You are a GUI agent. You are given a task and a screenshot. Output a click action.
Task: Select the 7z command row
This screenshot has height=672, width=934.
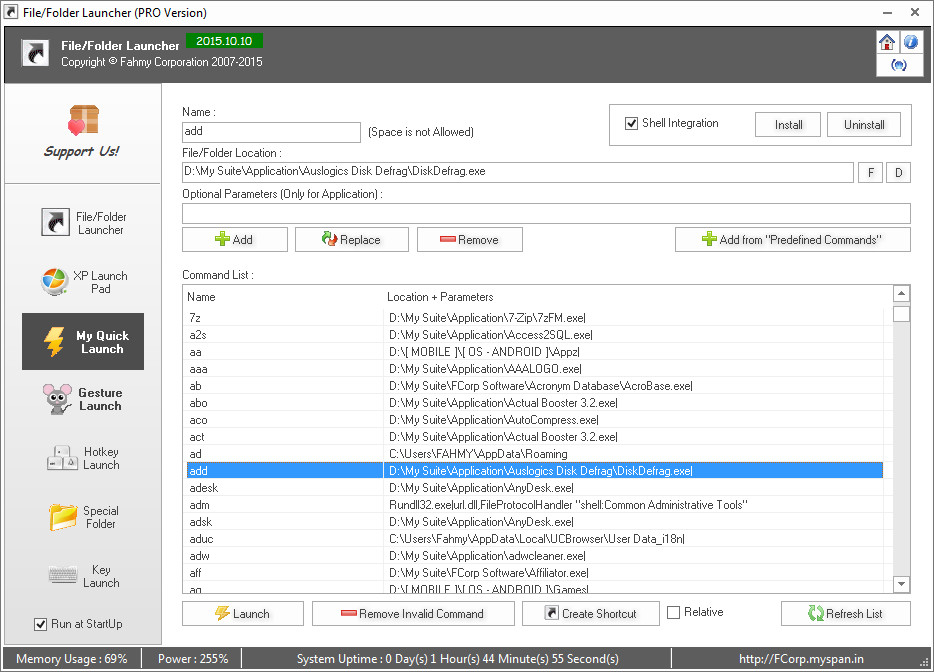(x=534, y=318)
